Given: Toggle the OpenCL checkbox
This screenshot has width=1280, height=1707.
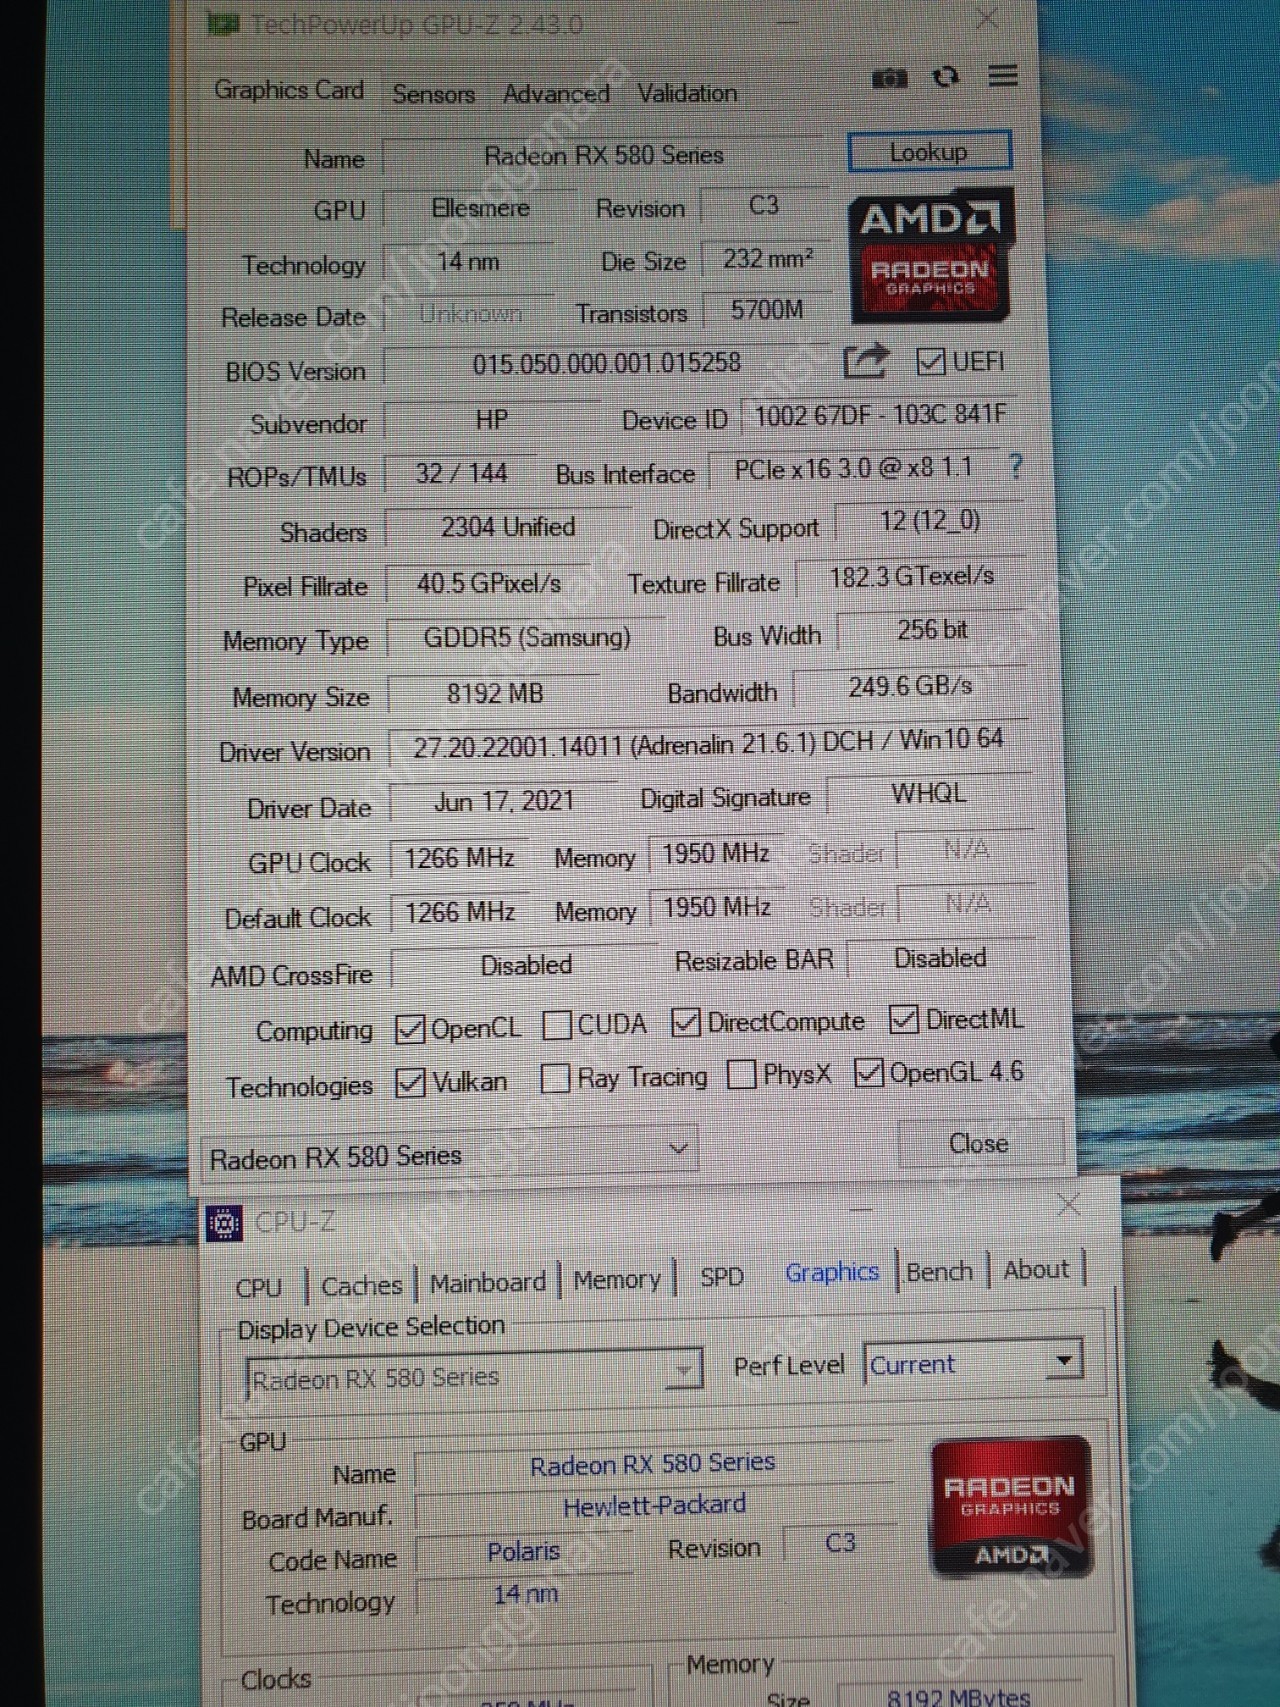Looking at the screenshot, I should tap(410, 1029).
